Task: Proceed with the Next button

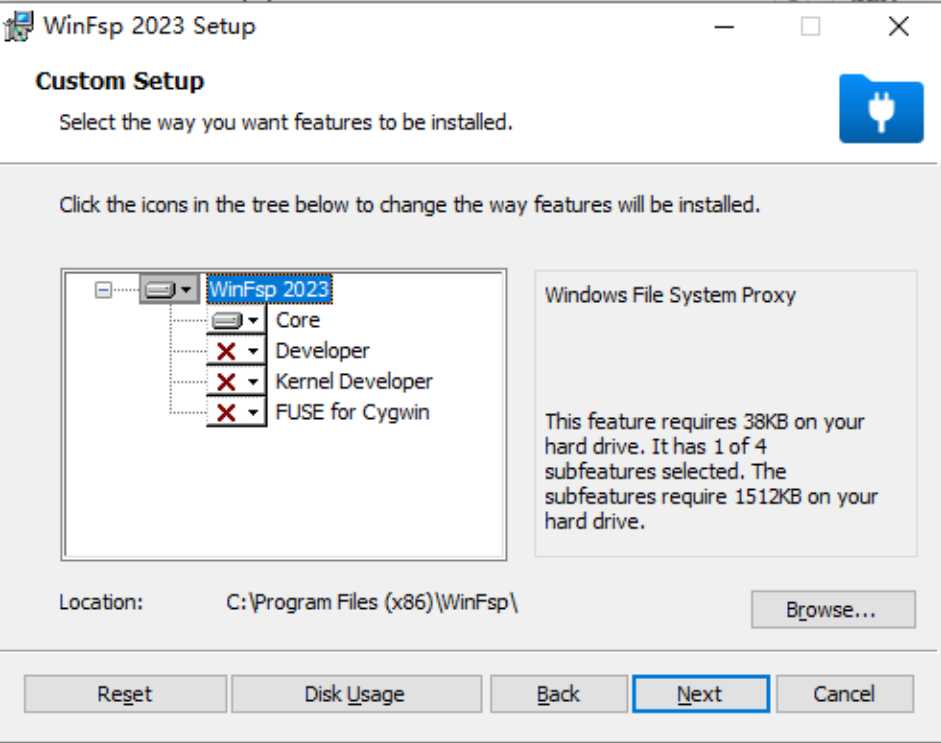Action: (x=700, y=694)
